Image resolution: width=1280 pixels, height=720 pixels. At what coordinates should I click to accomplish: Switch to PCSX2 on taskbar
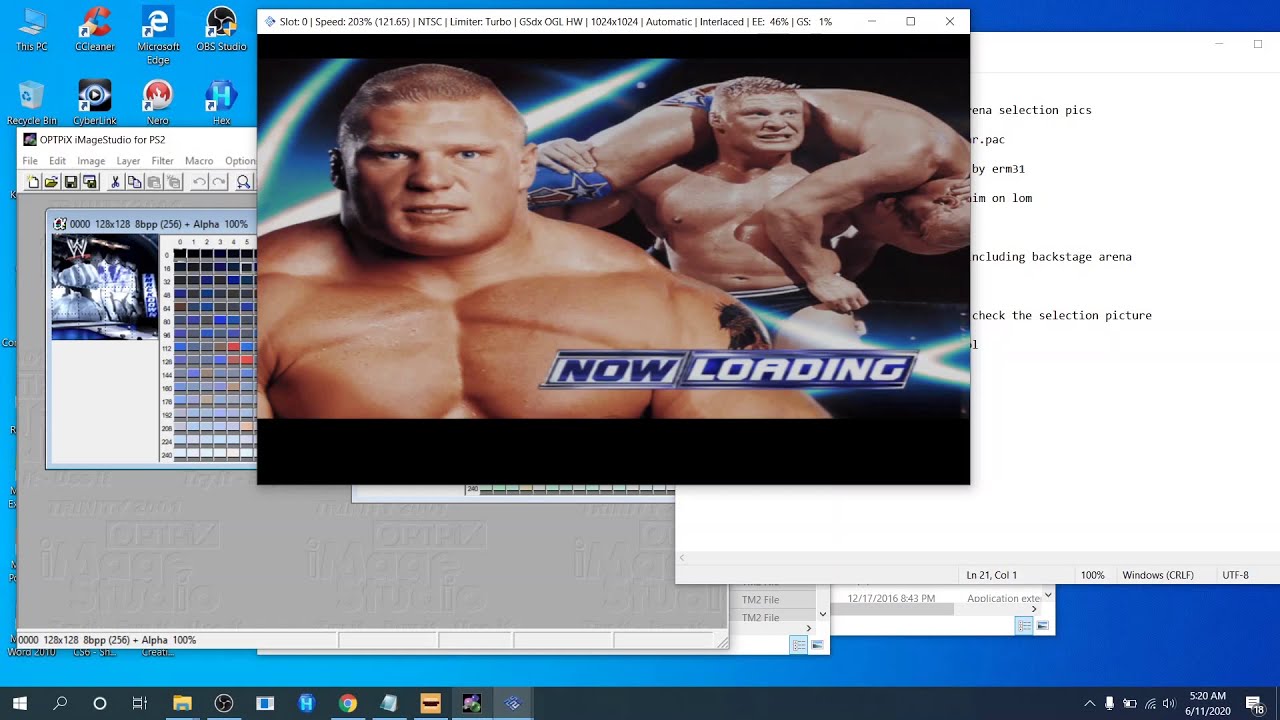[513, 703]
